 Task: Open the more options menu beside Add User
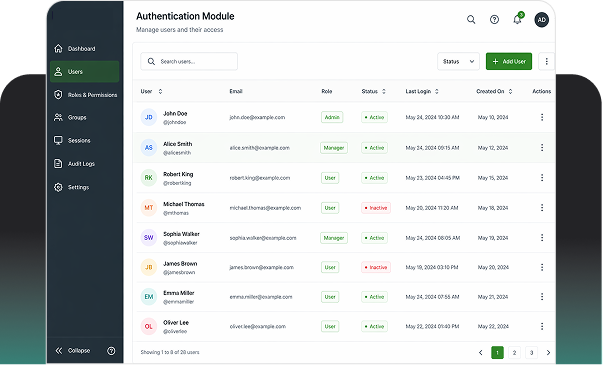pyautogui.click(x=546, y=61)
